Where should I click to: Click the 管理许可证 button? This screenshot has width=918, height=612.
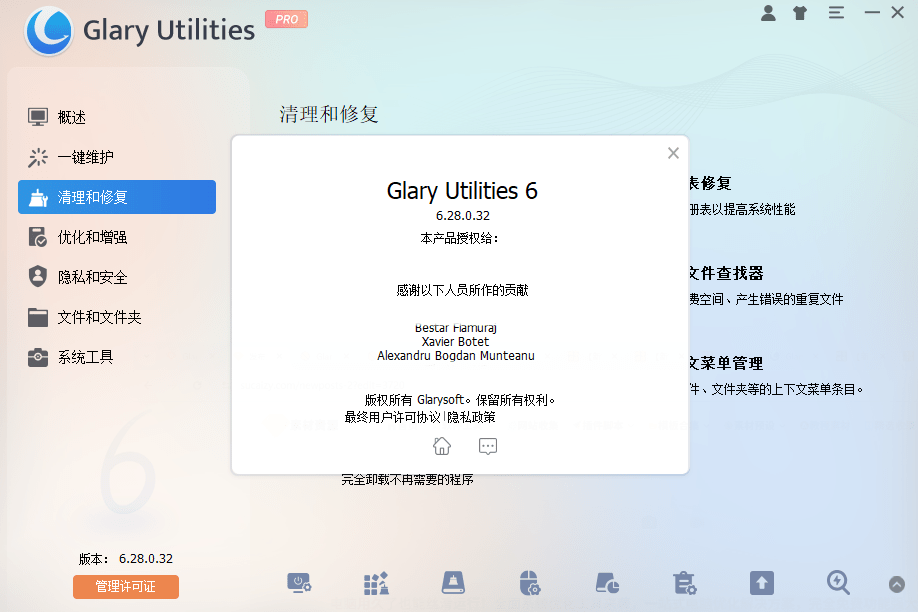[x=125, y=587]
